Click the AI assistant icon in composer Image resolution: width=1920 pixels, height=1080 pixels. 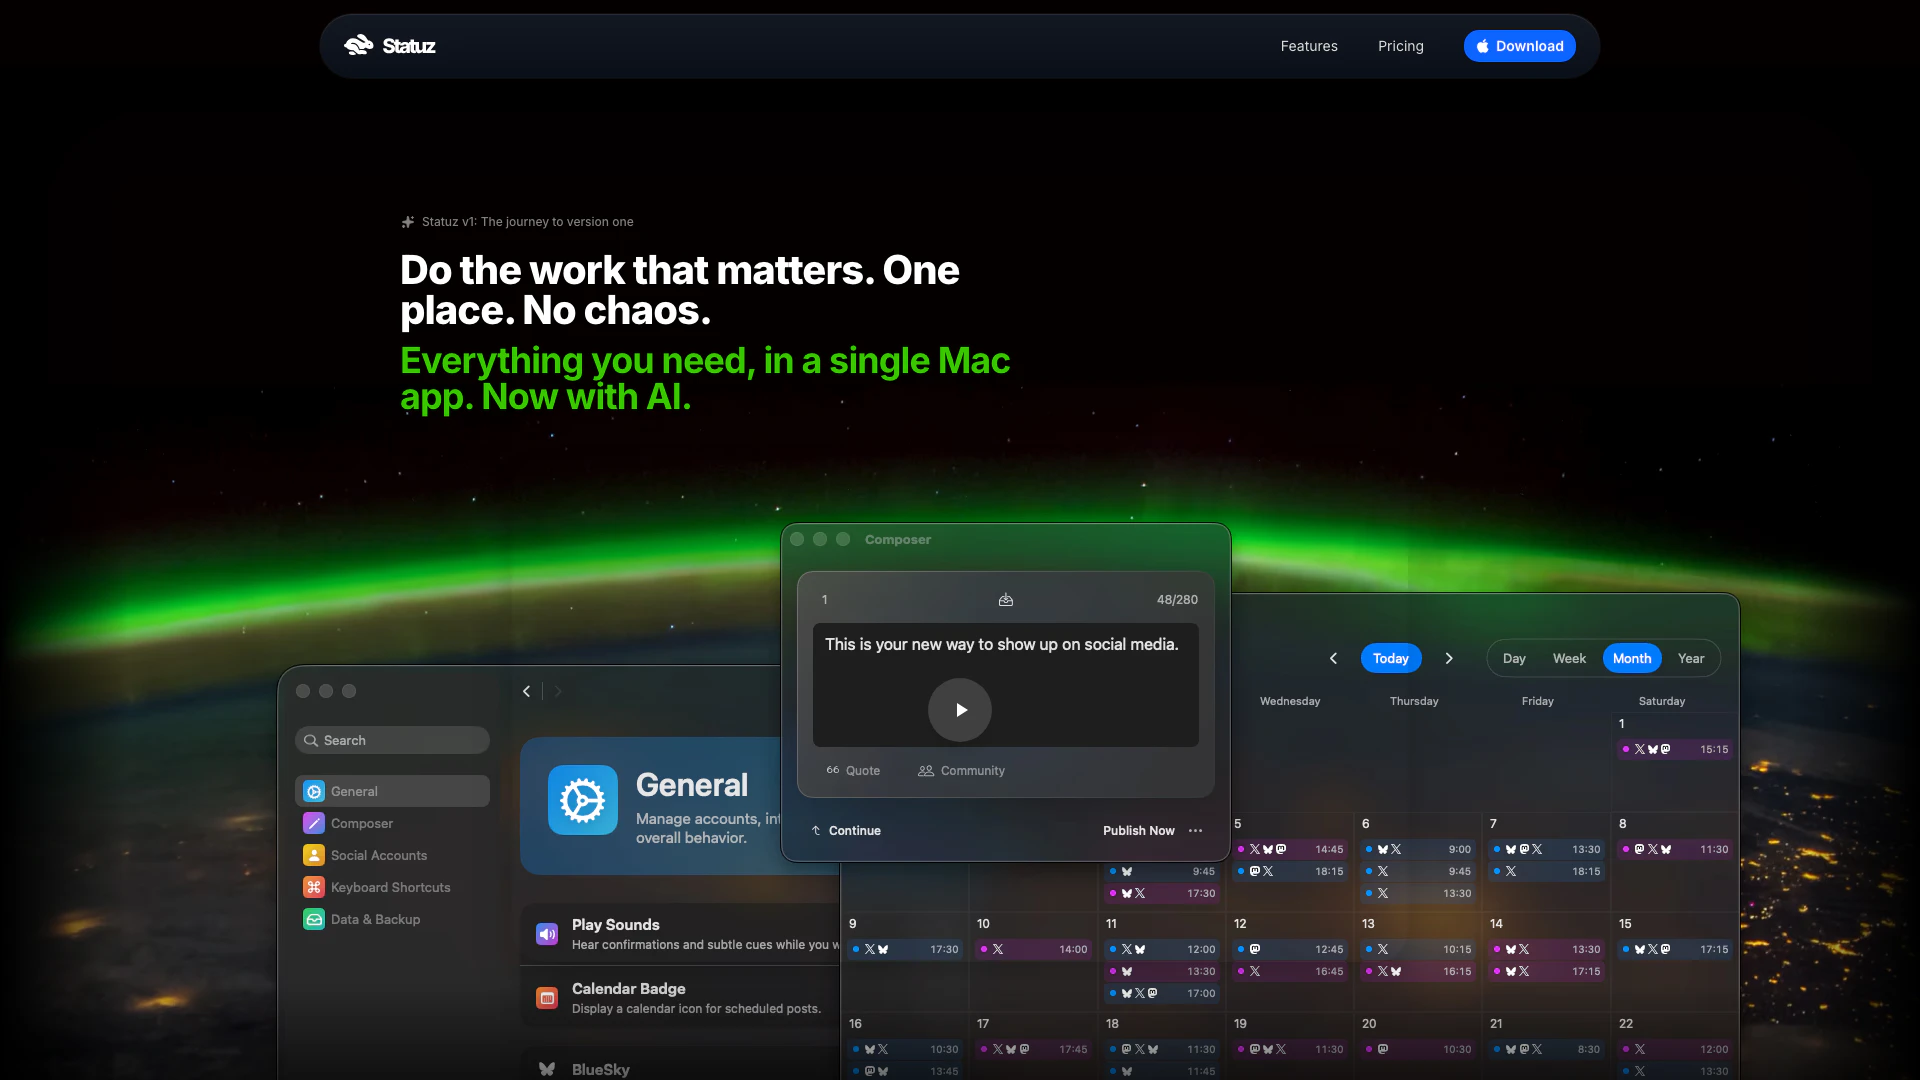[x=1005, y=600]
